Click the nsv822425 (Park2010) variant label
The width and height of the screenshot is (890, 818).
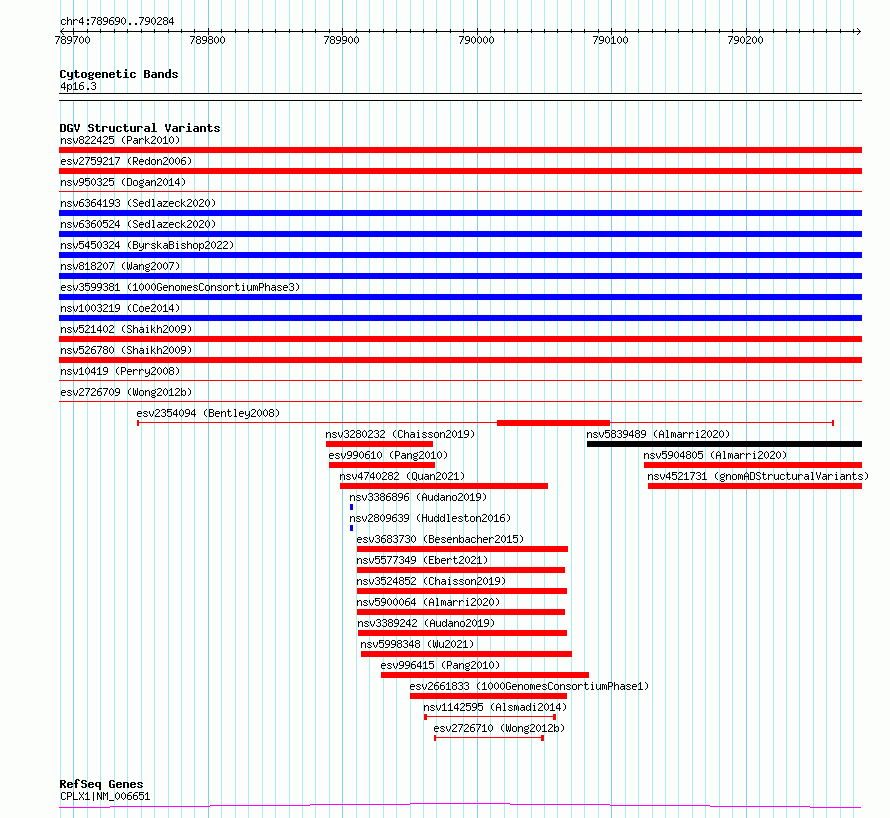tap(120, 140)
